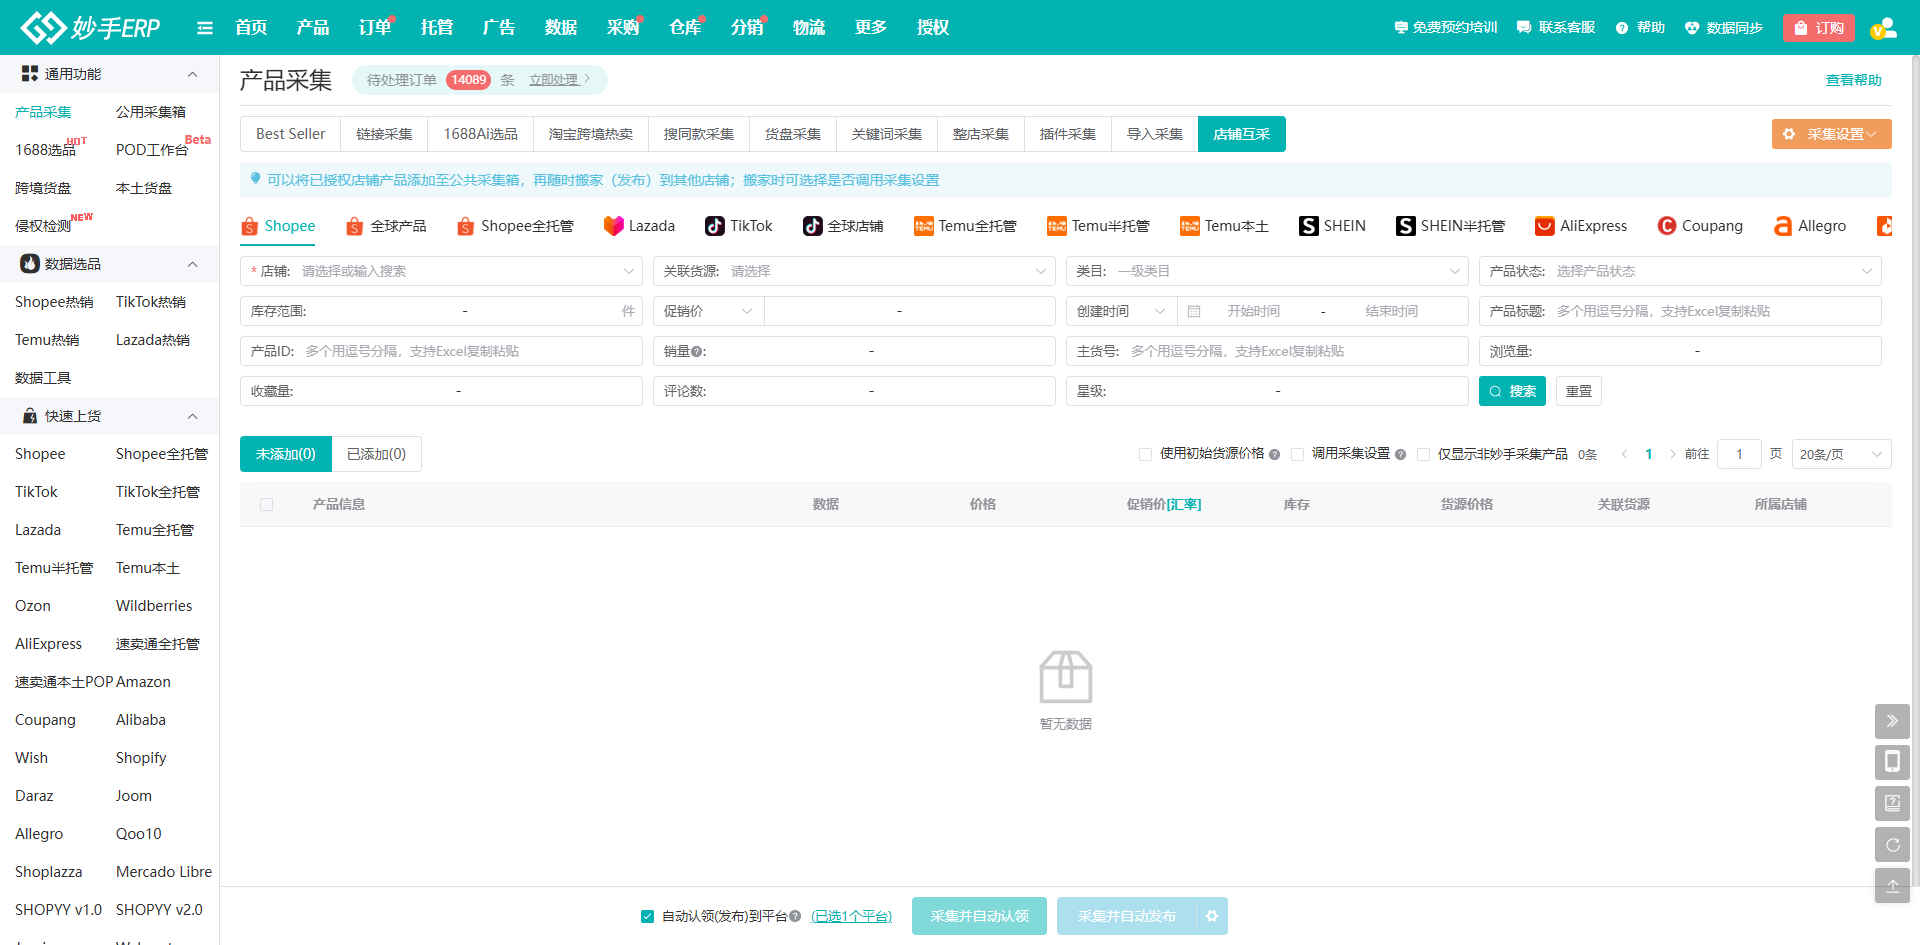The image size is (1920, 945).
Task: Expand right floating panel with double-chevron icon
Action: [x=1892, y=721]
